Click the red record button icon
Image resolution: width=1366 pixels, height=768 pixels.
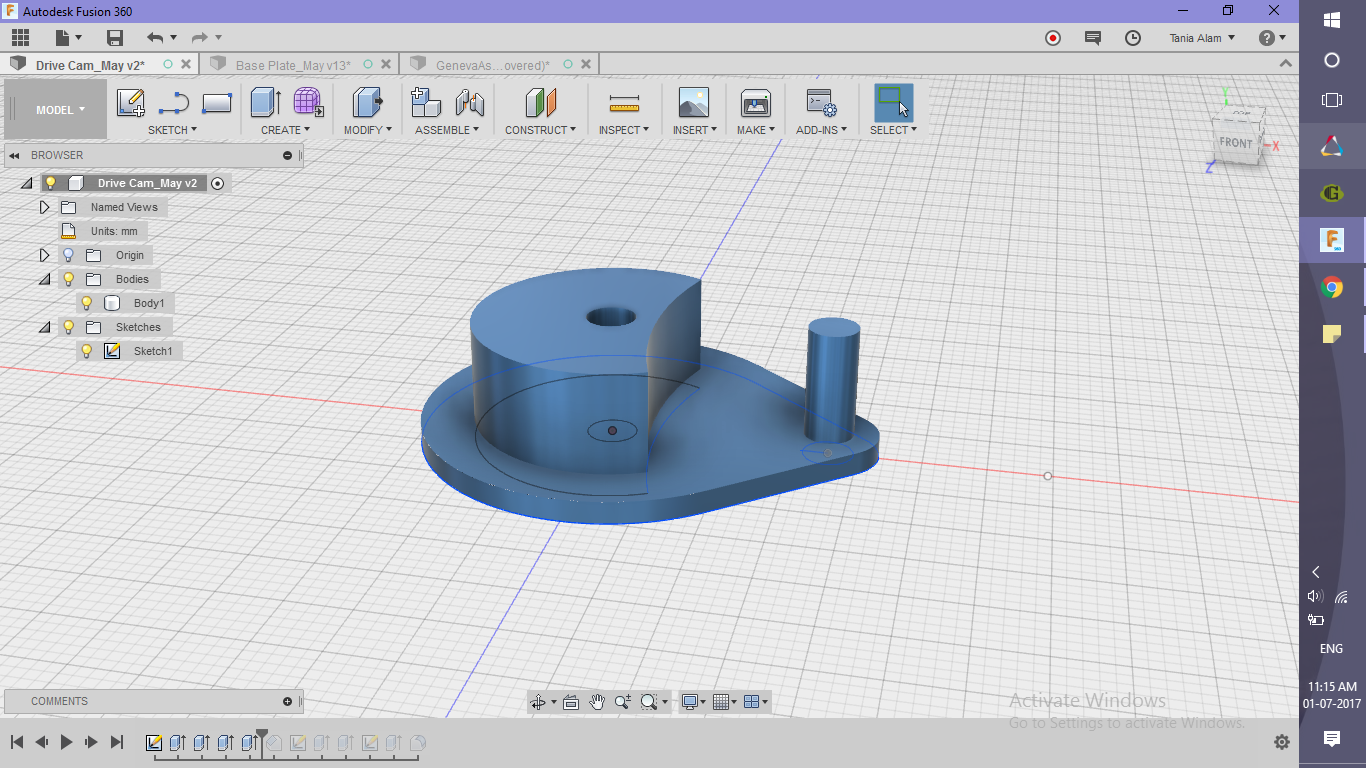point(1053,38)
